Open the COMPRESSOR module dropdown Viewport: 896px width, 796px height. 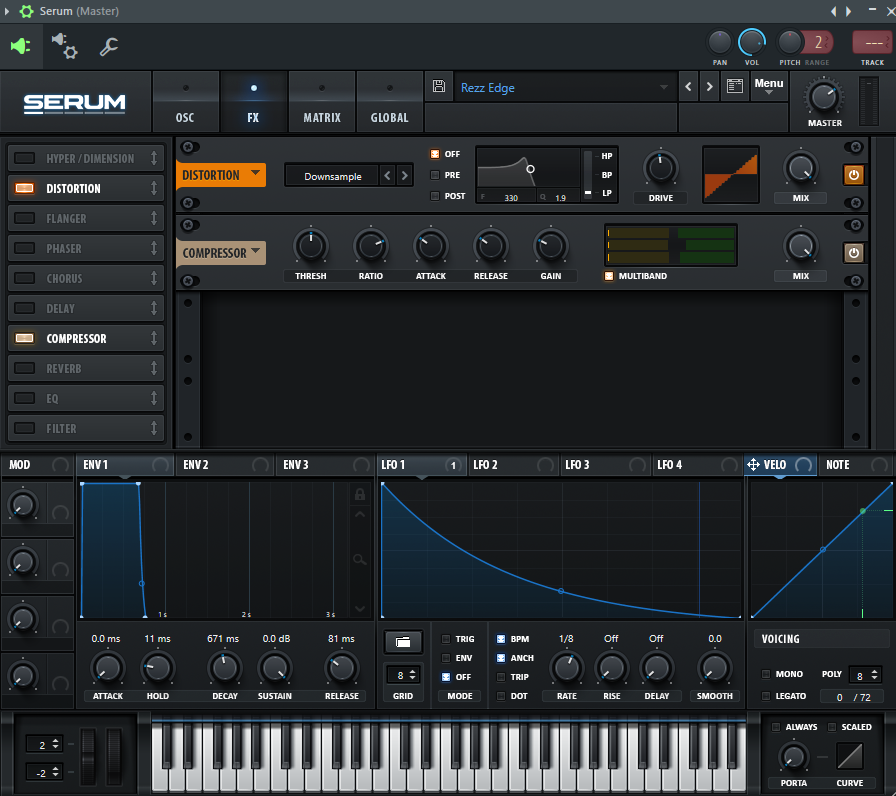pyautogui.click(x=221, y=253)
